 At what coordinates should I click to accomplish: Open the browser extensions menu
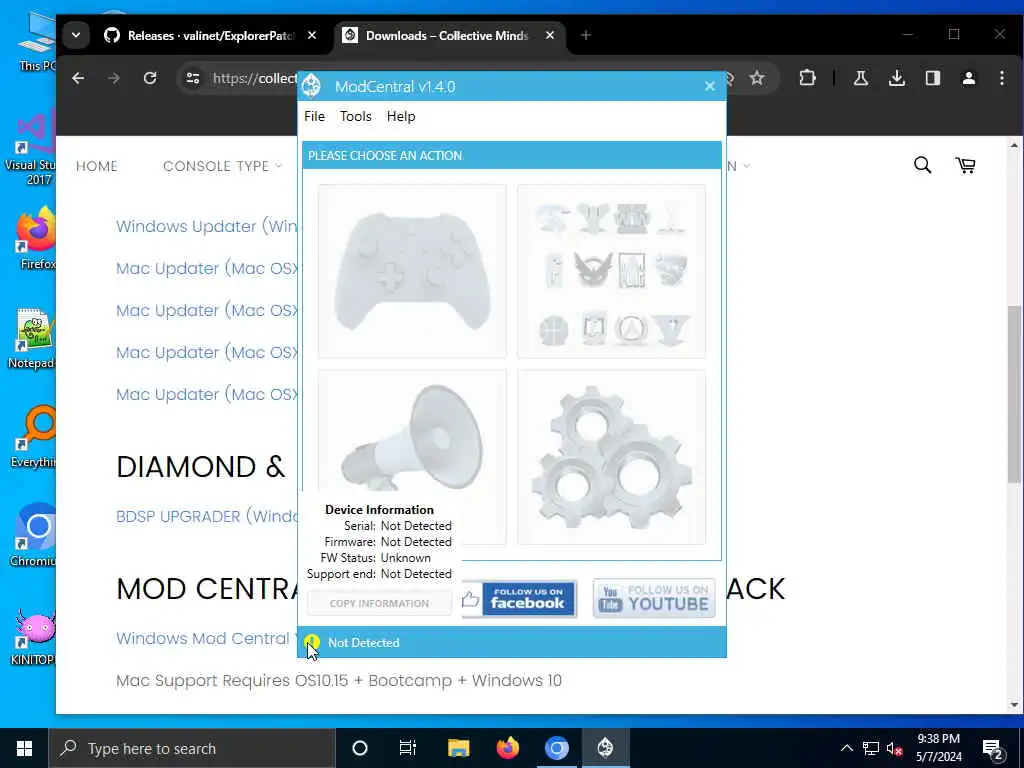808,78
